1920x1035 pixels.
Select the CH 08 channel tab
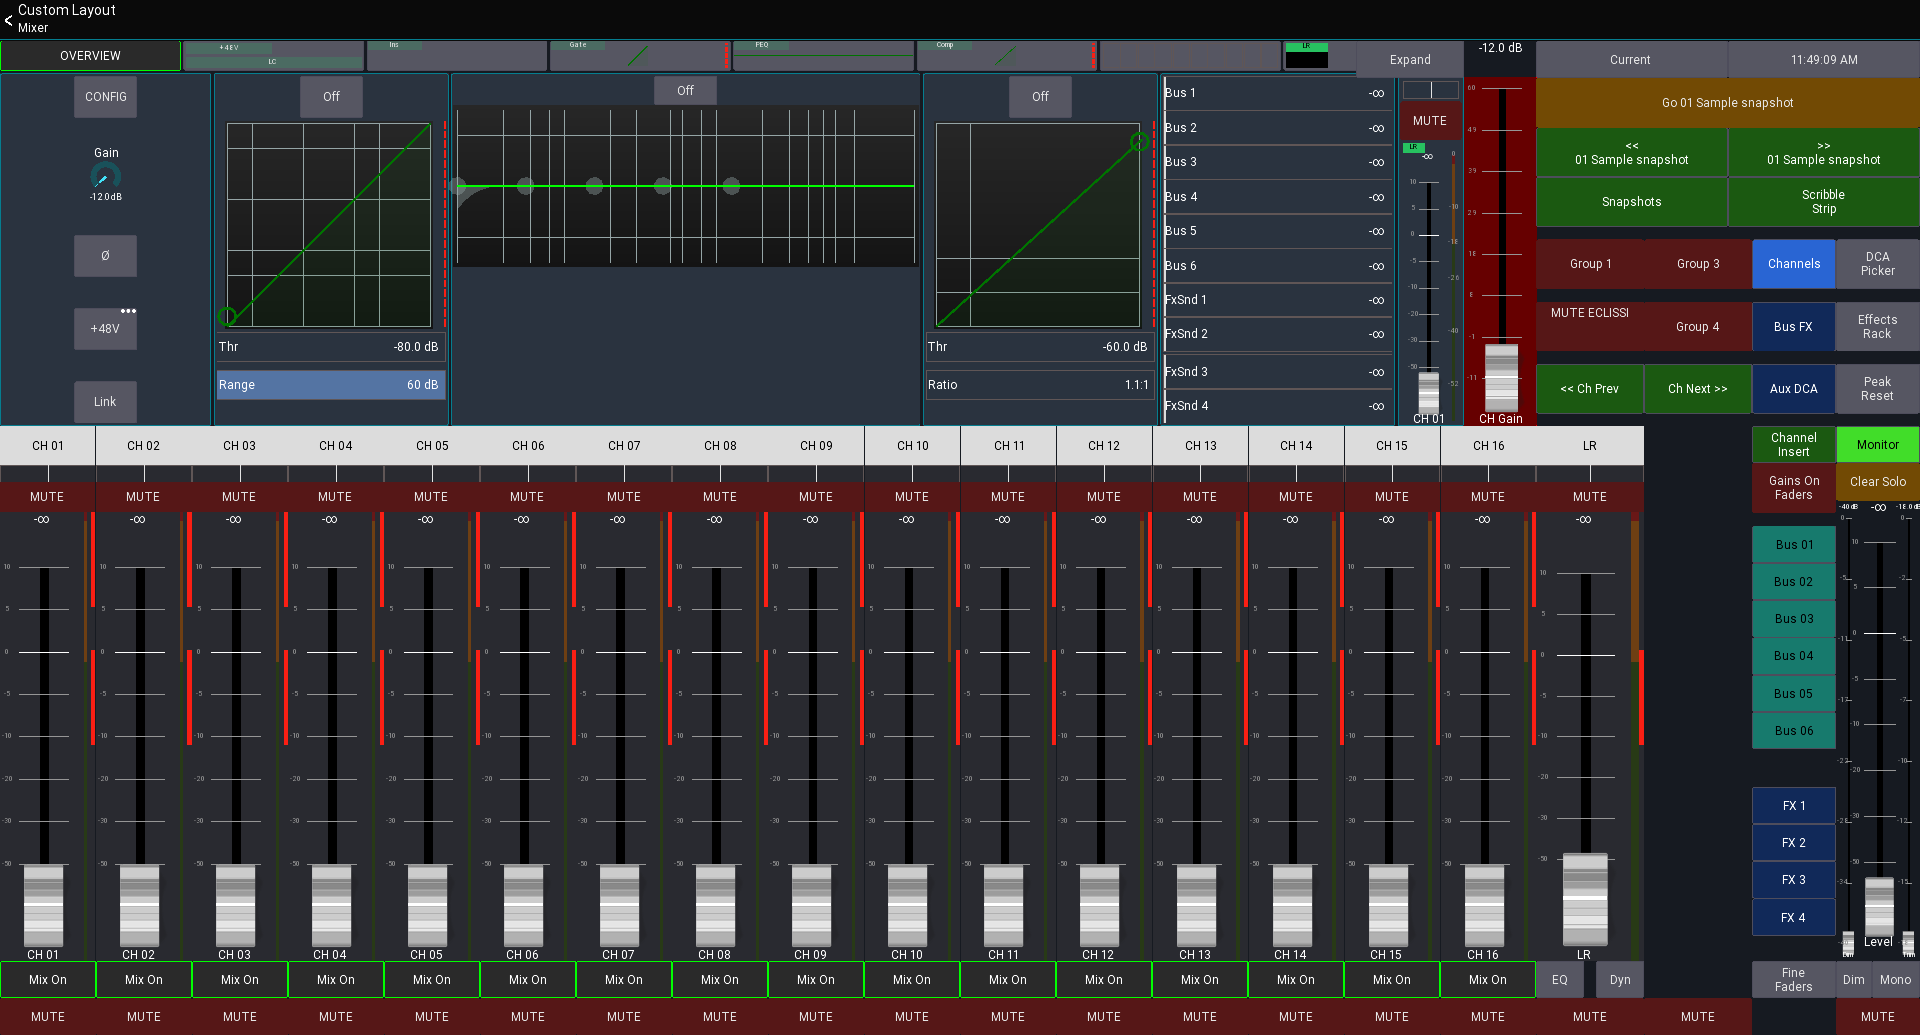[719, 445]
